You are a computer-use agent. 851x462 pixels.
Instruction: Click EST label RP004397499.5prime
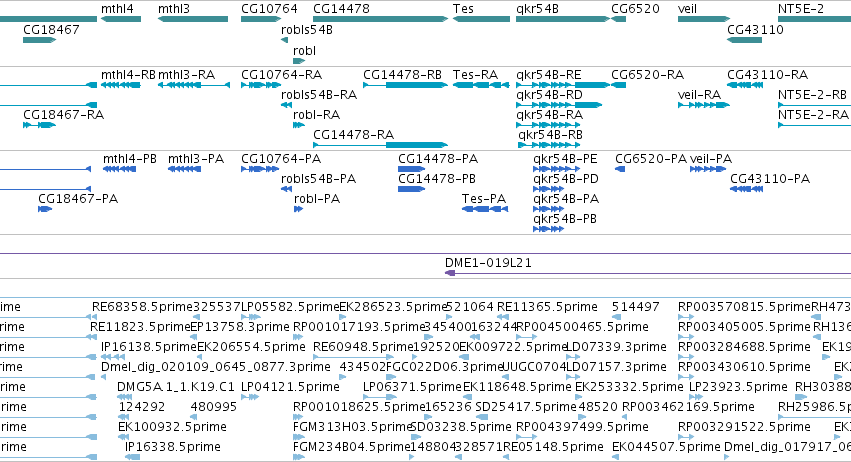pyautogui.click(x=582, y=427)
